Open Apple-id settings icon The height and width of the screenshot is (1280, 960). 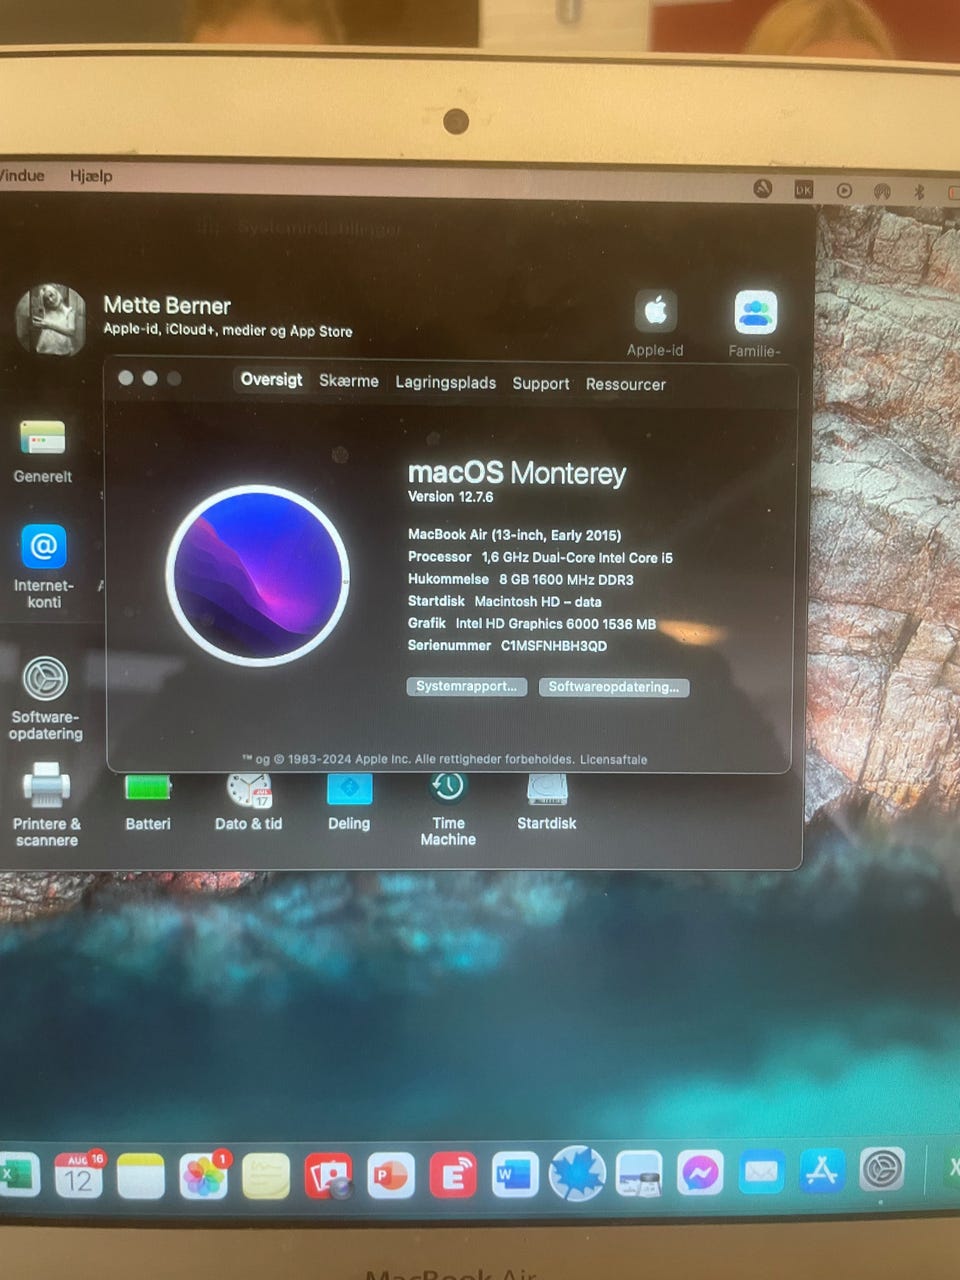point(656,311)
